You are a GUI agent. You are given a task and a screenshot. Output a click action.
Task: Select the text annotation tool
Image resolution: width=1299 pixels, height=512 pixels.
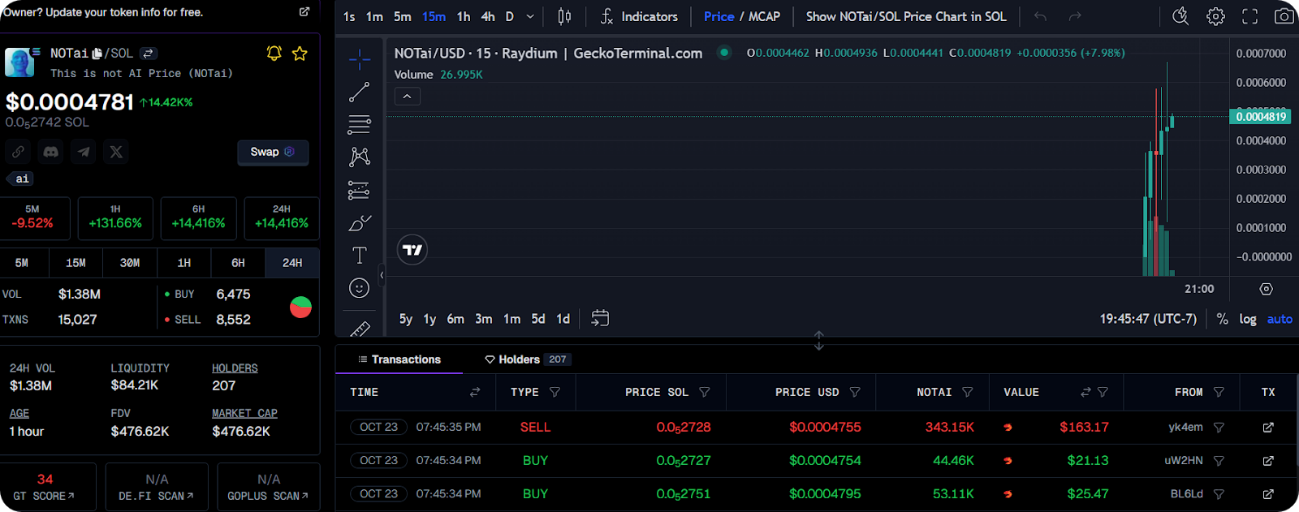click(359, 255)
